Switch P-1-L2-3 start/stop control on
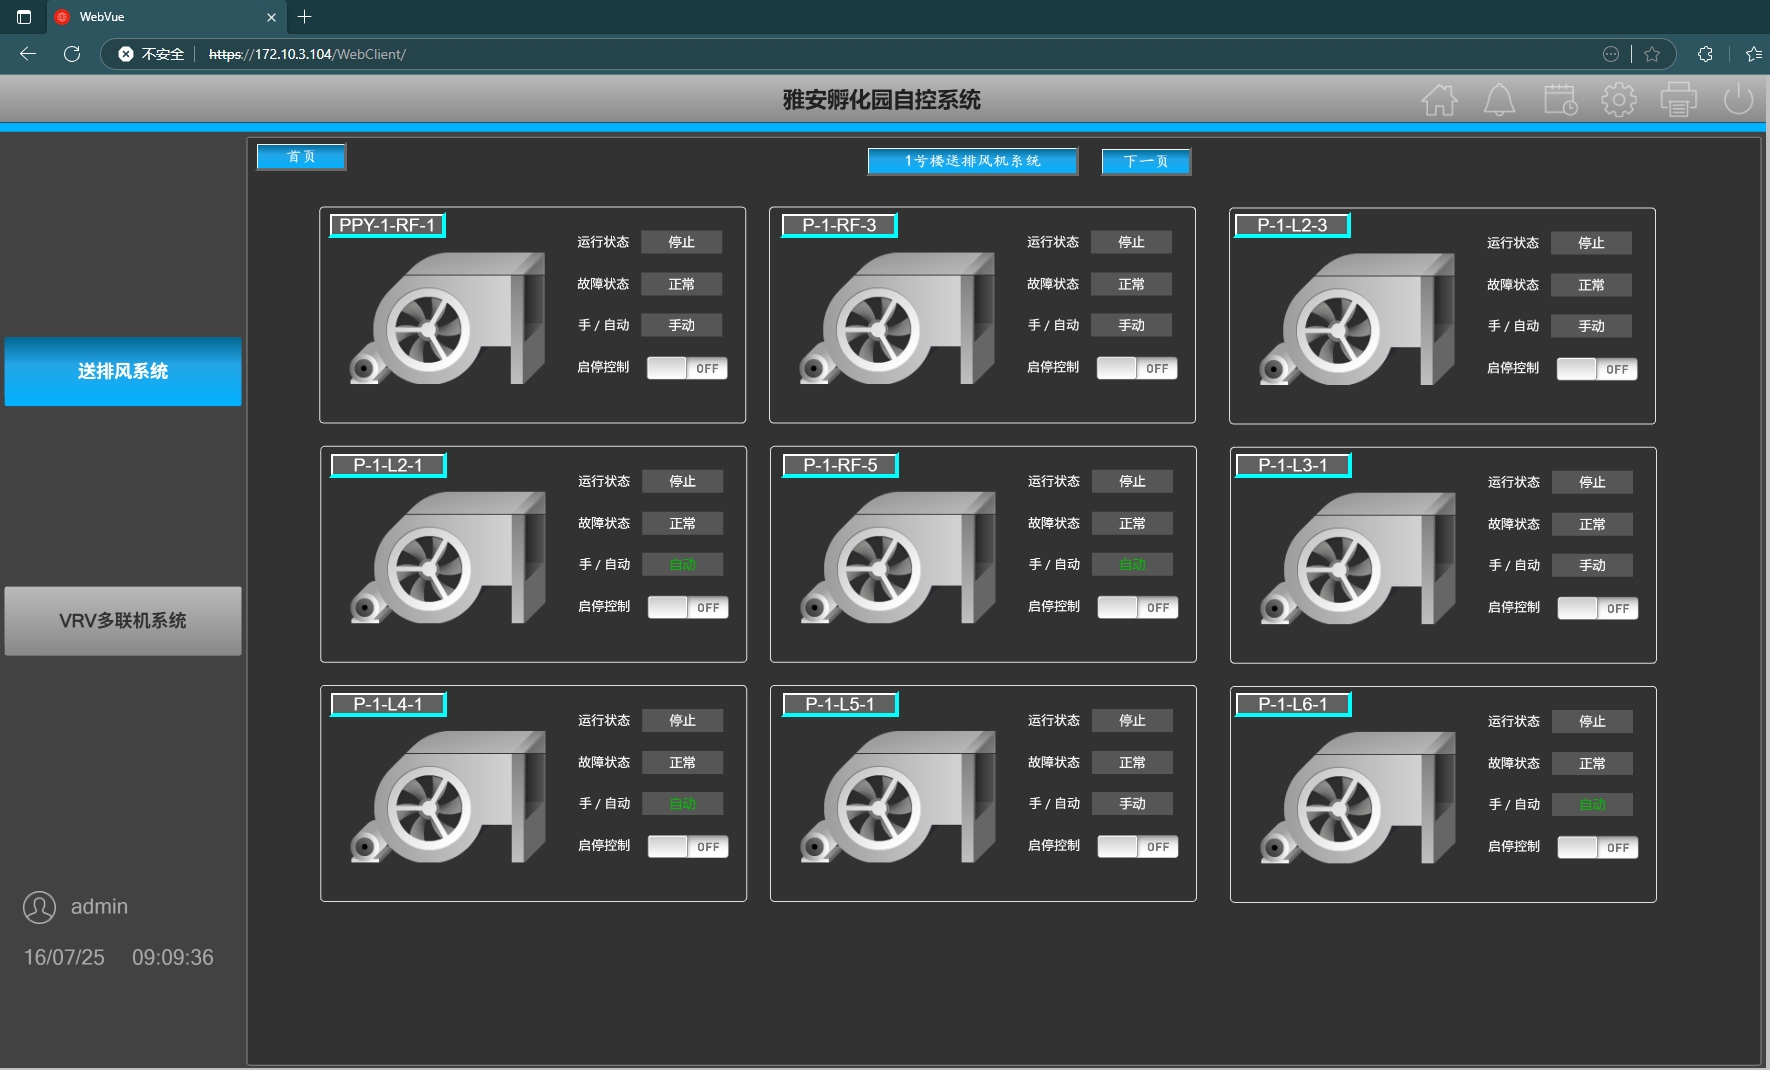The width and height of the screenshot is (1770, 1070). click(x=1597, y=369)
